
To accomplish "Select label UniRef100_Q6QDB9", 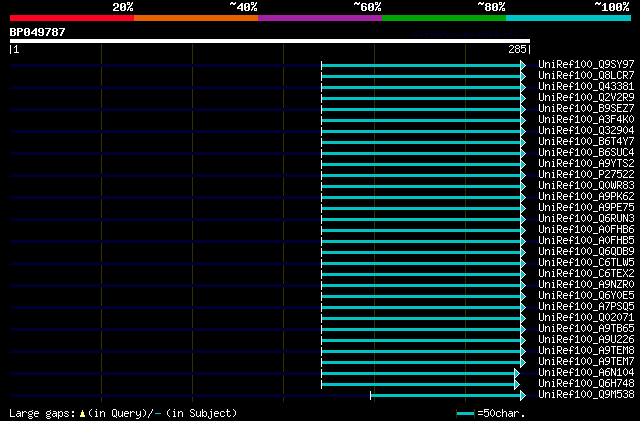I will (x=586, y=252).
